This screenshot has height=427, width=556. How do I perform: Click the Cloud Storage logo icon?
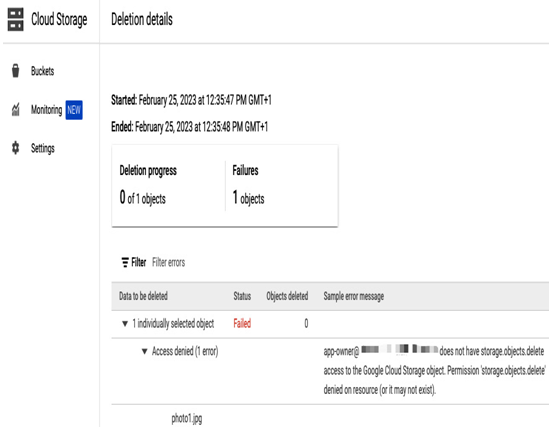[x=16, y=20]
